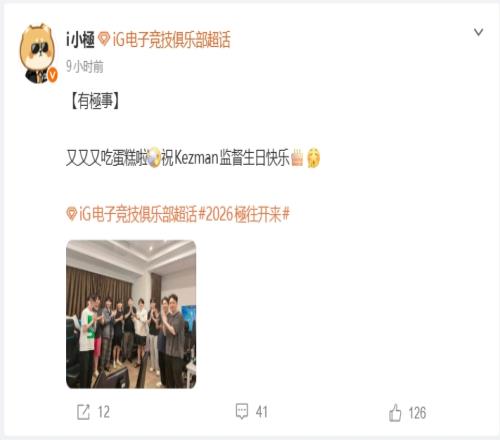
Task: Click the globe emoji after 蛋糕啦
Action: pyautogui.click(x=154, y=158)
